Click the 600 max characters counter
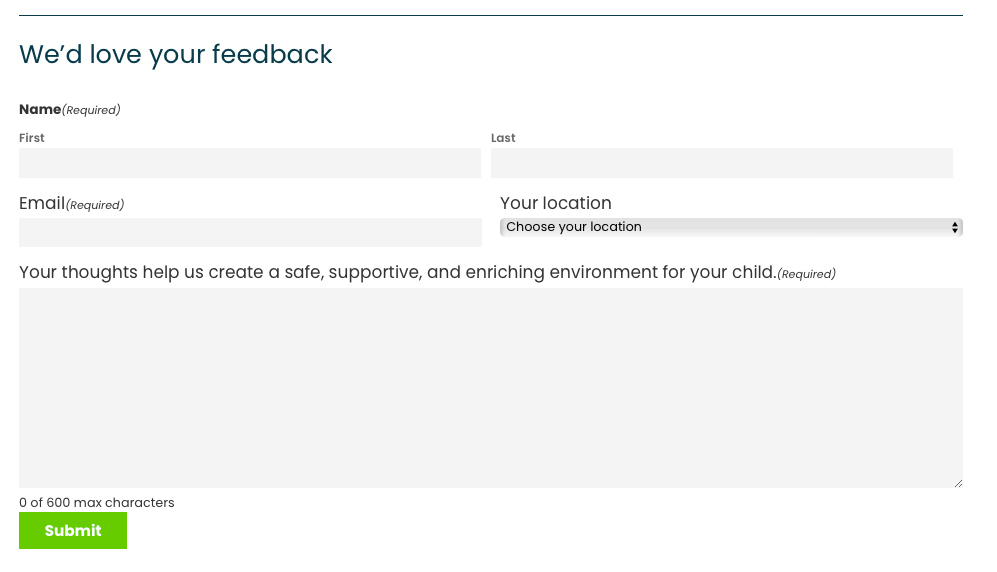 pos(97,503)
